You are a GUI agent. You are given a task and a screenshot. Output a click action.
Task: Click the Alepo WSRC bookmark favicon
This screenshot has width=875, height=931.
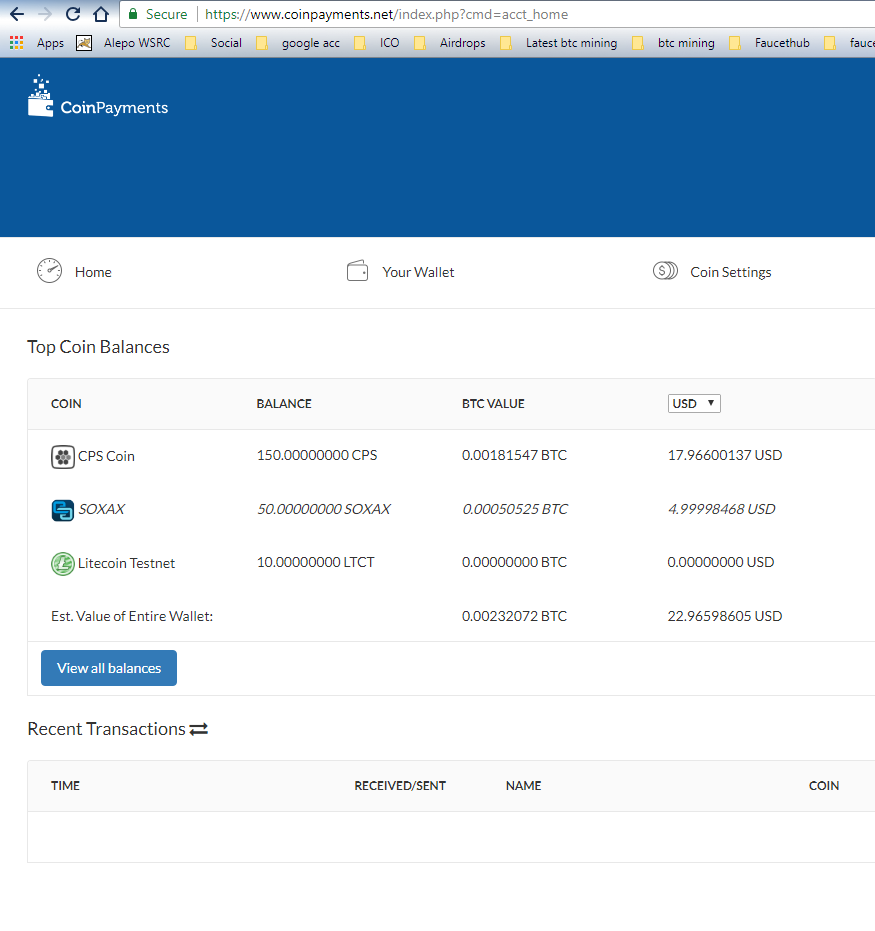click(84, 43)
